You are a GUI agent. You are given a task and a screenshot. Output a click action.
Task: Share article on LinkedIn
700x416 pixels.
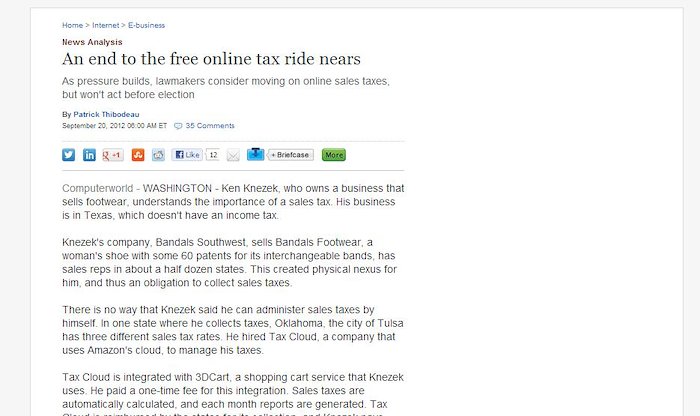tap(89, 155)
